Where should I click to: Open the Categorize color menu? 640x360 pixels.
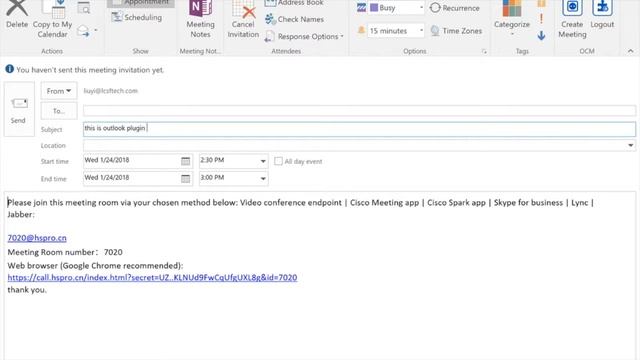coord(512,18)
